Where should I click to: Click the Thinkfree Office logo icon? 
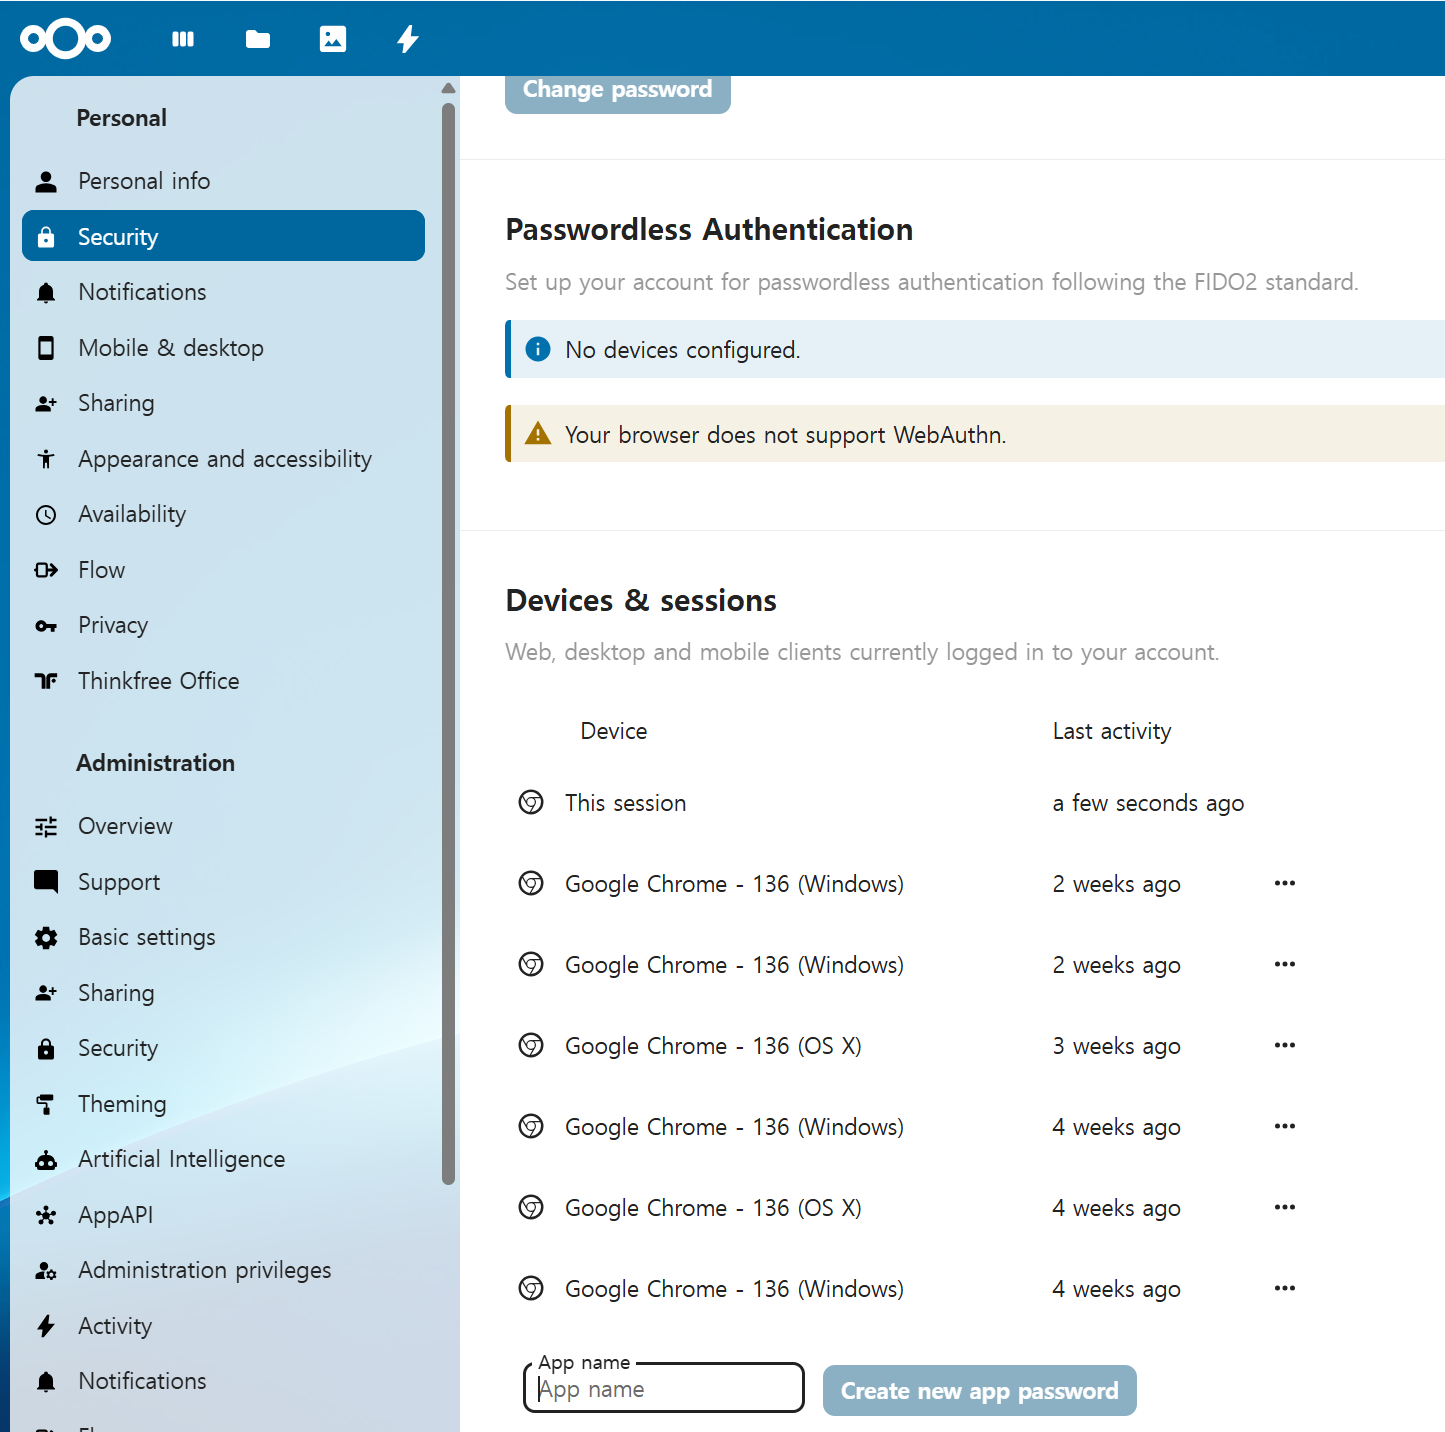coord(46,681)
